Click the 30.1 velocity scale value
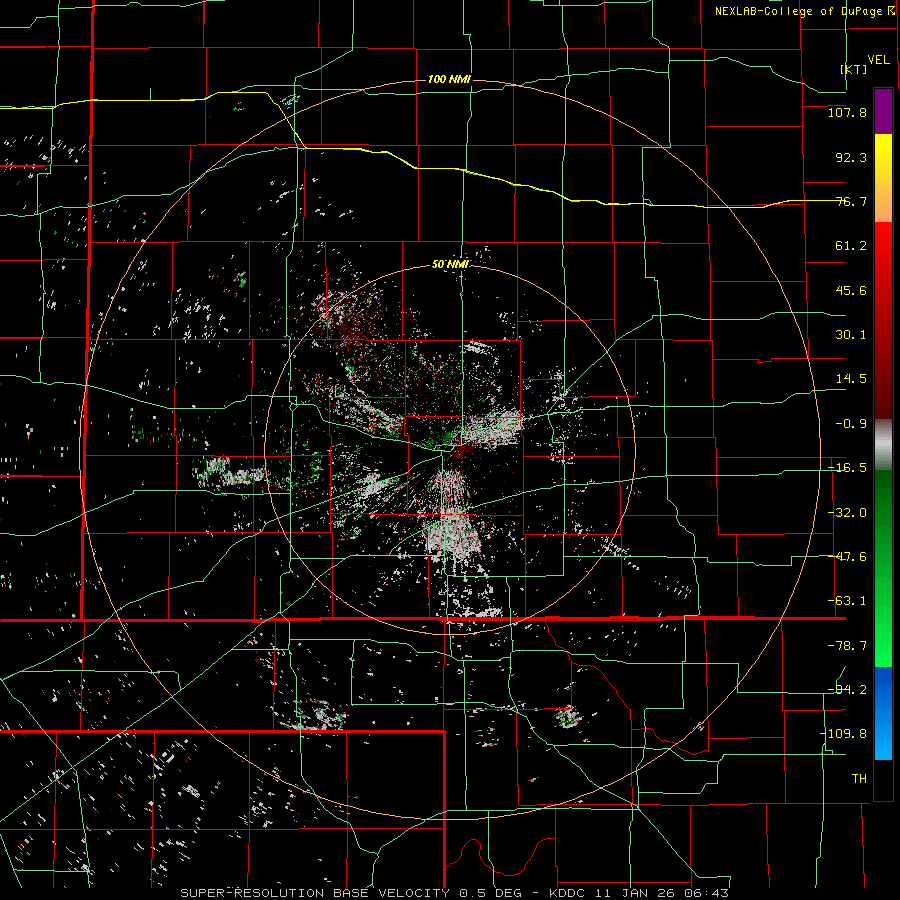 (x=851, y=335)
